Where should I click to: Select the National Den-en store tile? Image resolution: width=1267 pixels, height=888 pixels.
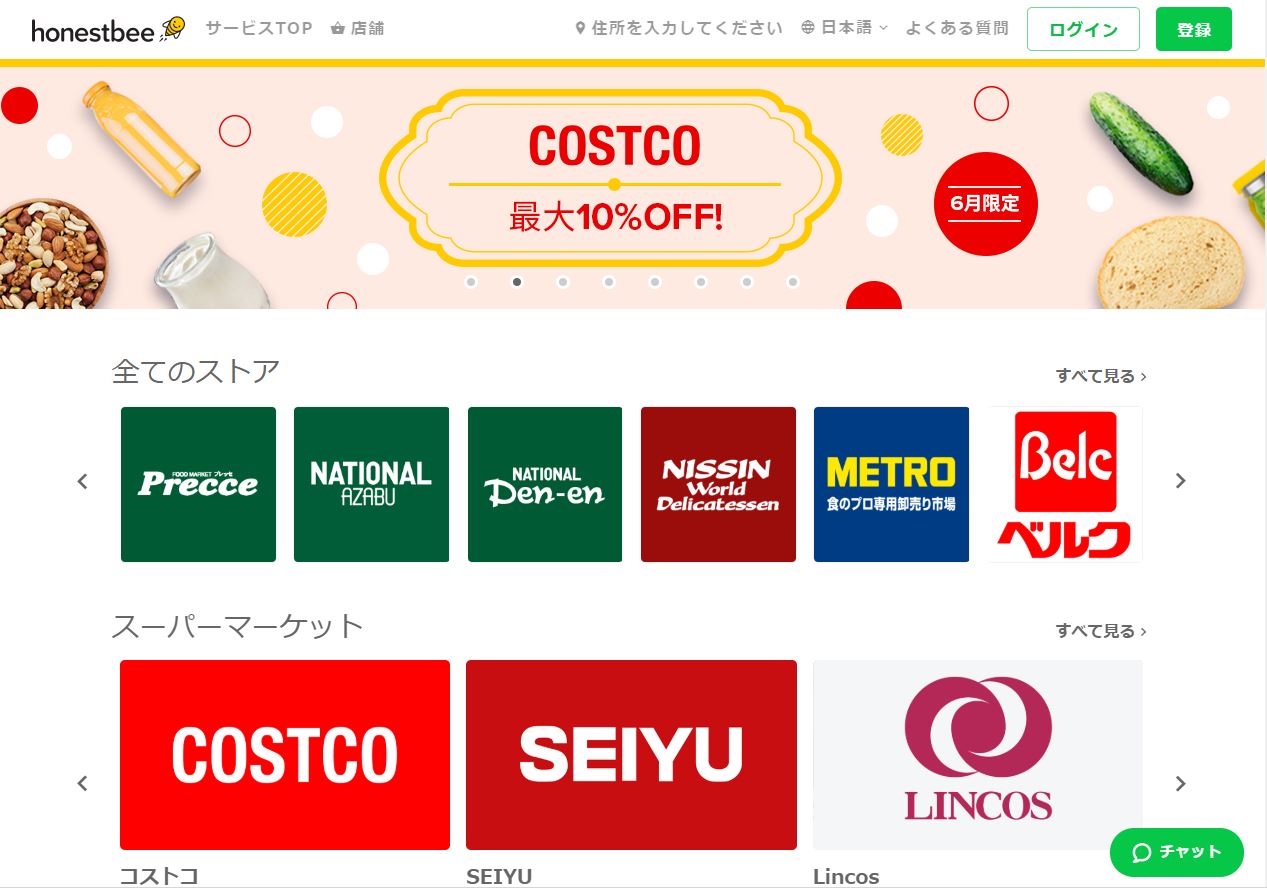pyautogui.click(x=545, y=484)
